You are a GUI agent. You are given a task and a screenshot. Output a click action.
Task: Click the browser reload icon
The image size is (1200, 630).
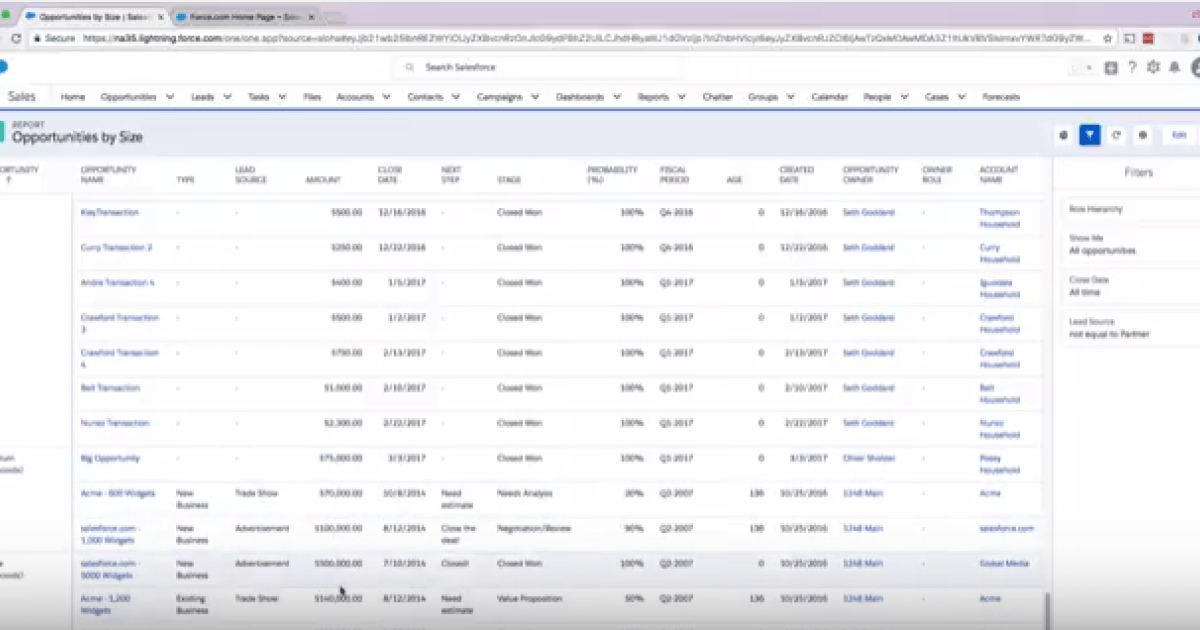click(x=15, y=38)
